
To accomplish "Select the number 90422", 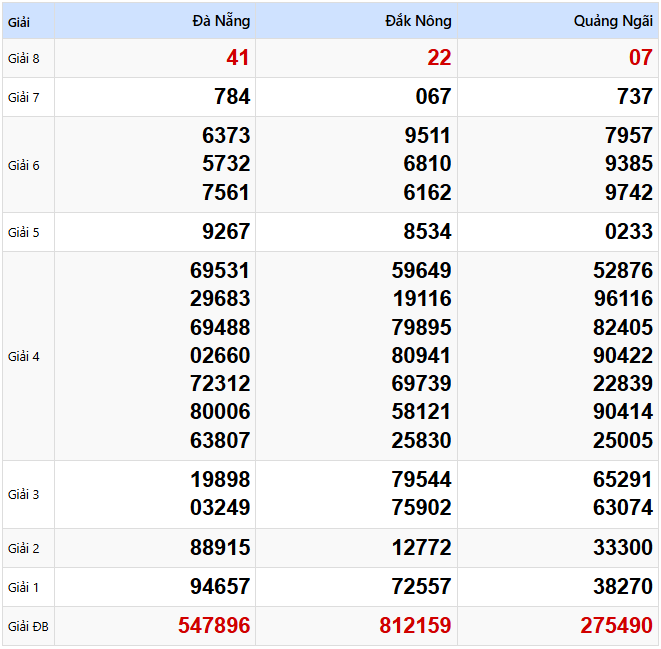I will click(623, 356).
